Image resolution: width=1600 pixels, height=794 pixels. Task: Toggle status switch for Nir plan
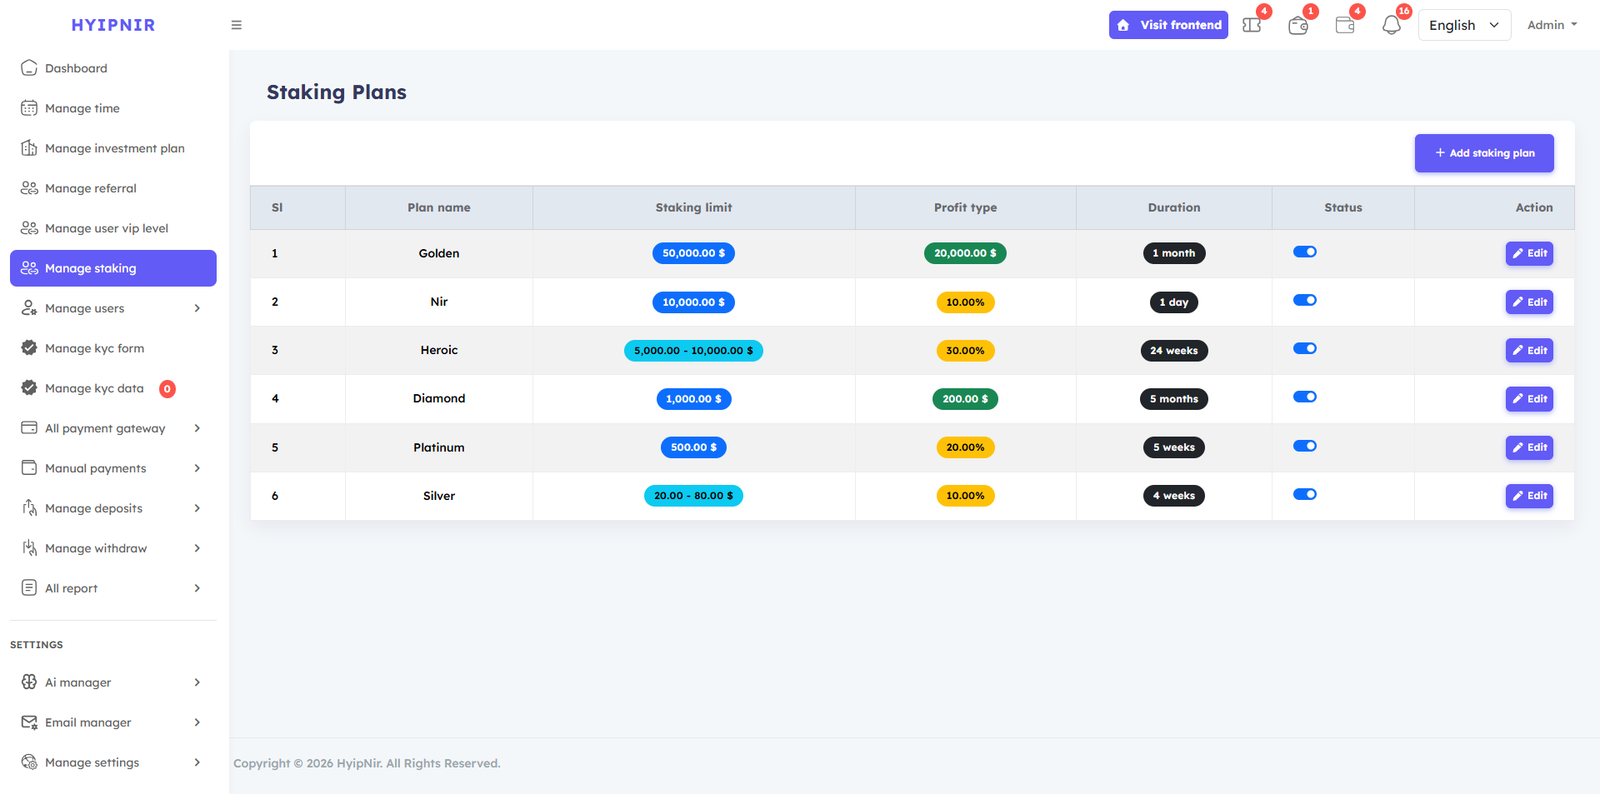click(x=1304, y=300)
